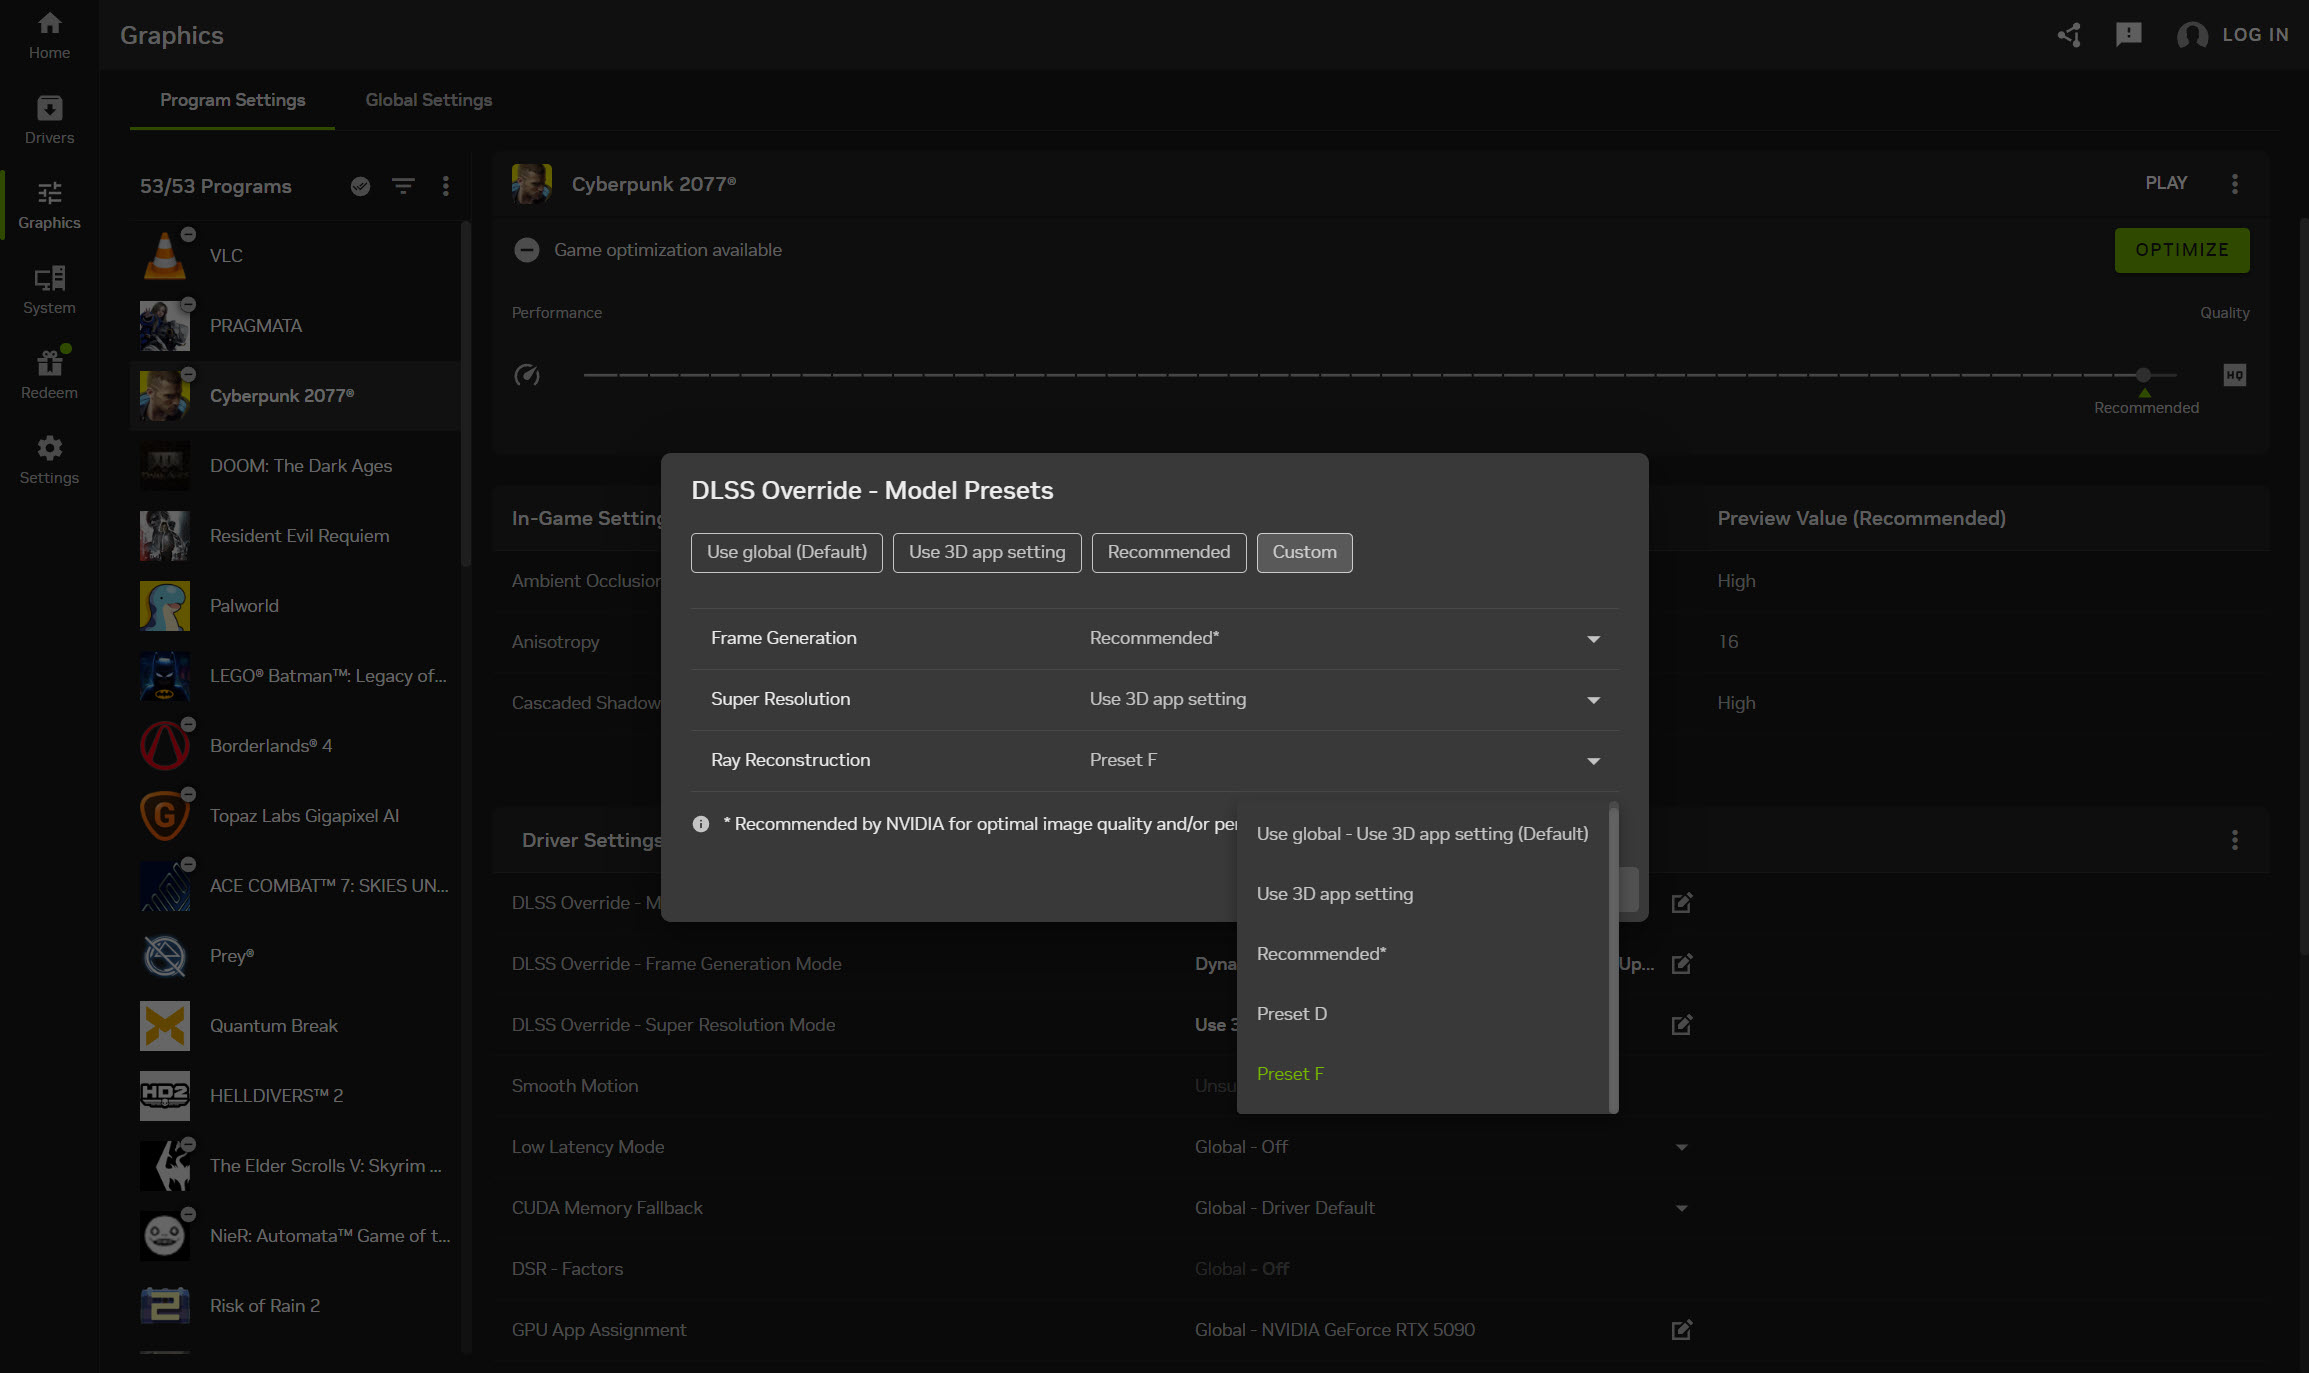Image resolution: width=2309 pixels, height=1373 pixels.
Task: Click the info icon in dialog
Action: click(701, 824)
